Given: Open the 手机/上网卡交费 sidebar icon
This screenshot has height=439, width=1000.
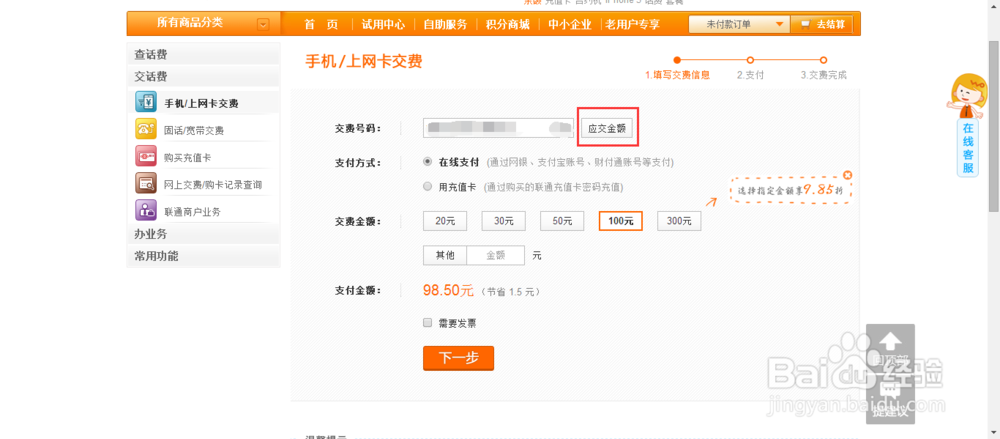Looking at the screenshot, I should (145, 102).
